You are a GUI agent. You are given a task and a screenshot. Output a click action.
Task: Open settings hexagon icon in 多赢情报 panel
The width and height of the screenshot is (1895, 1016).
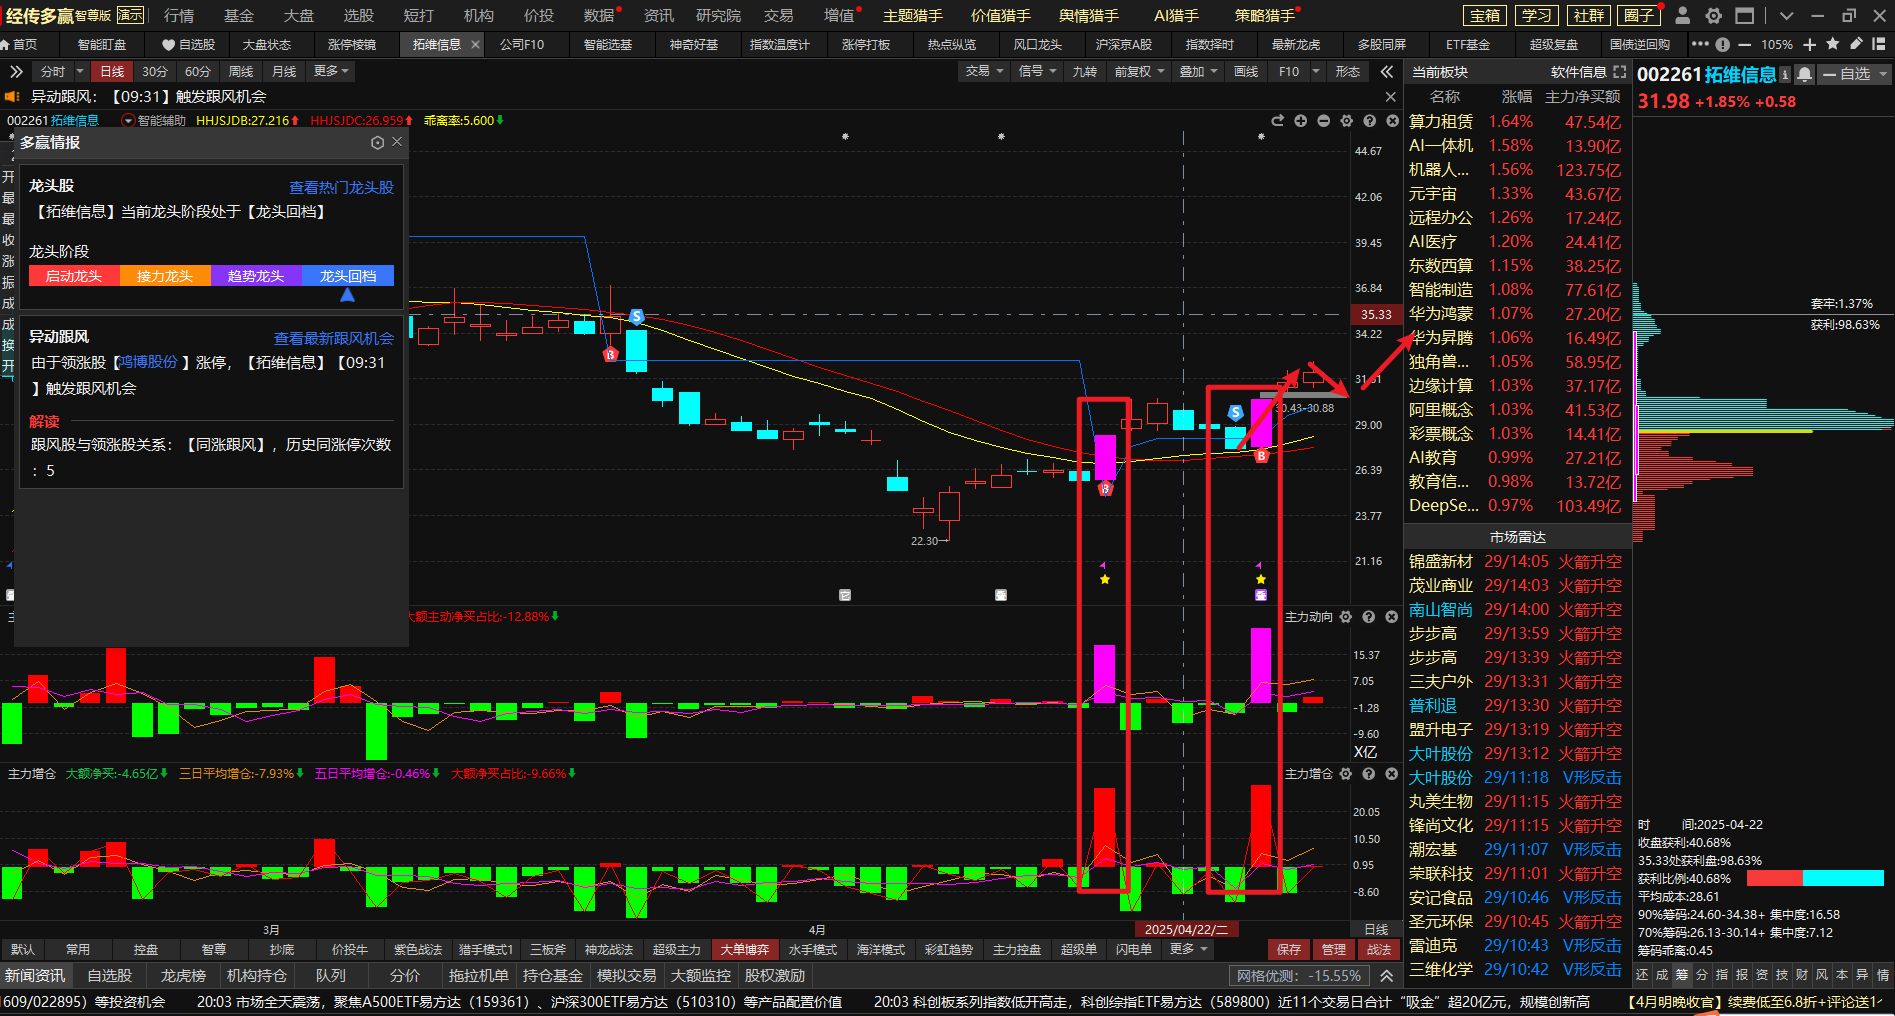(377, 143)
